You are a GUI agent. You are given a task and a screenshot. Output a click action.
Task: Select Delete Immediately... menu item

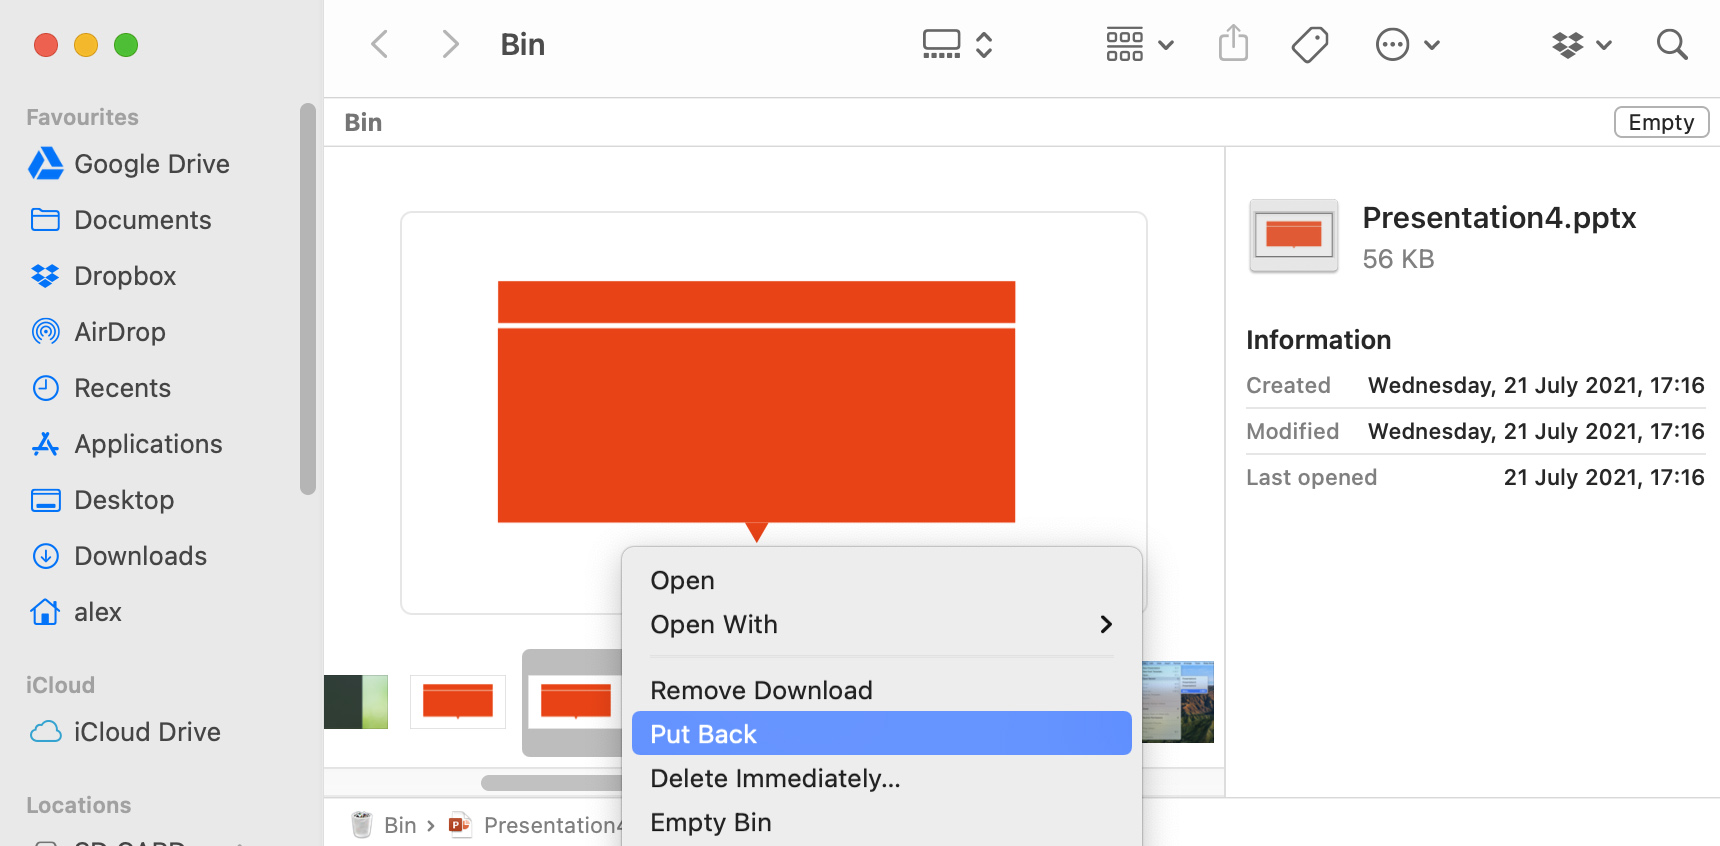coord(775,778)
